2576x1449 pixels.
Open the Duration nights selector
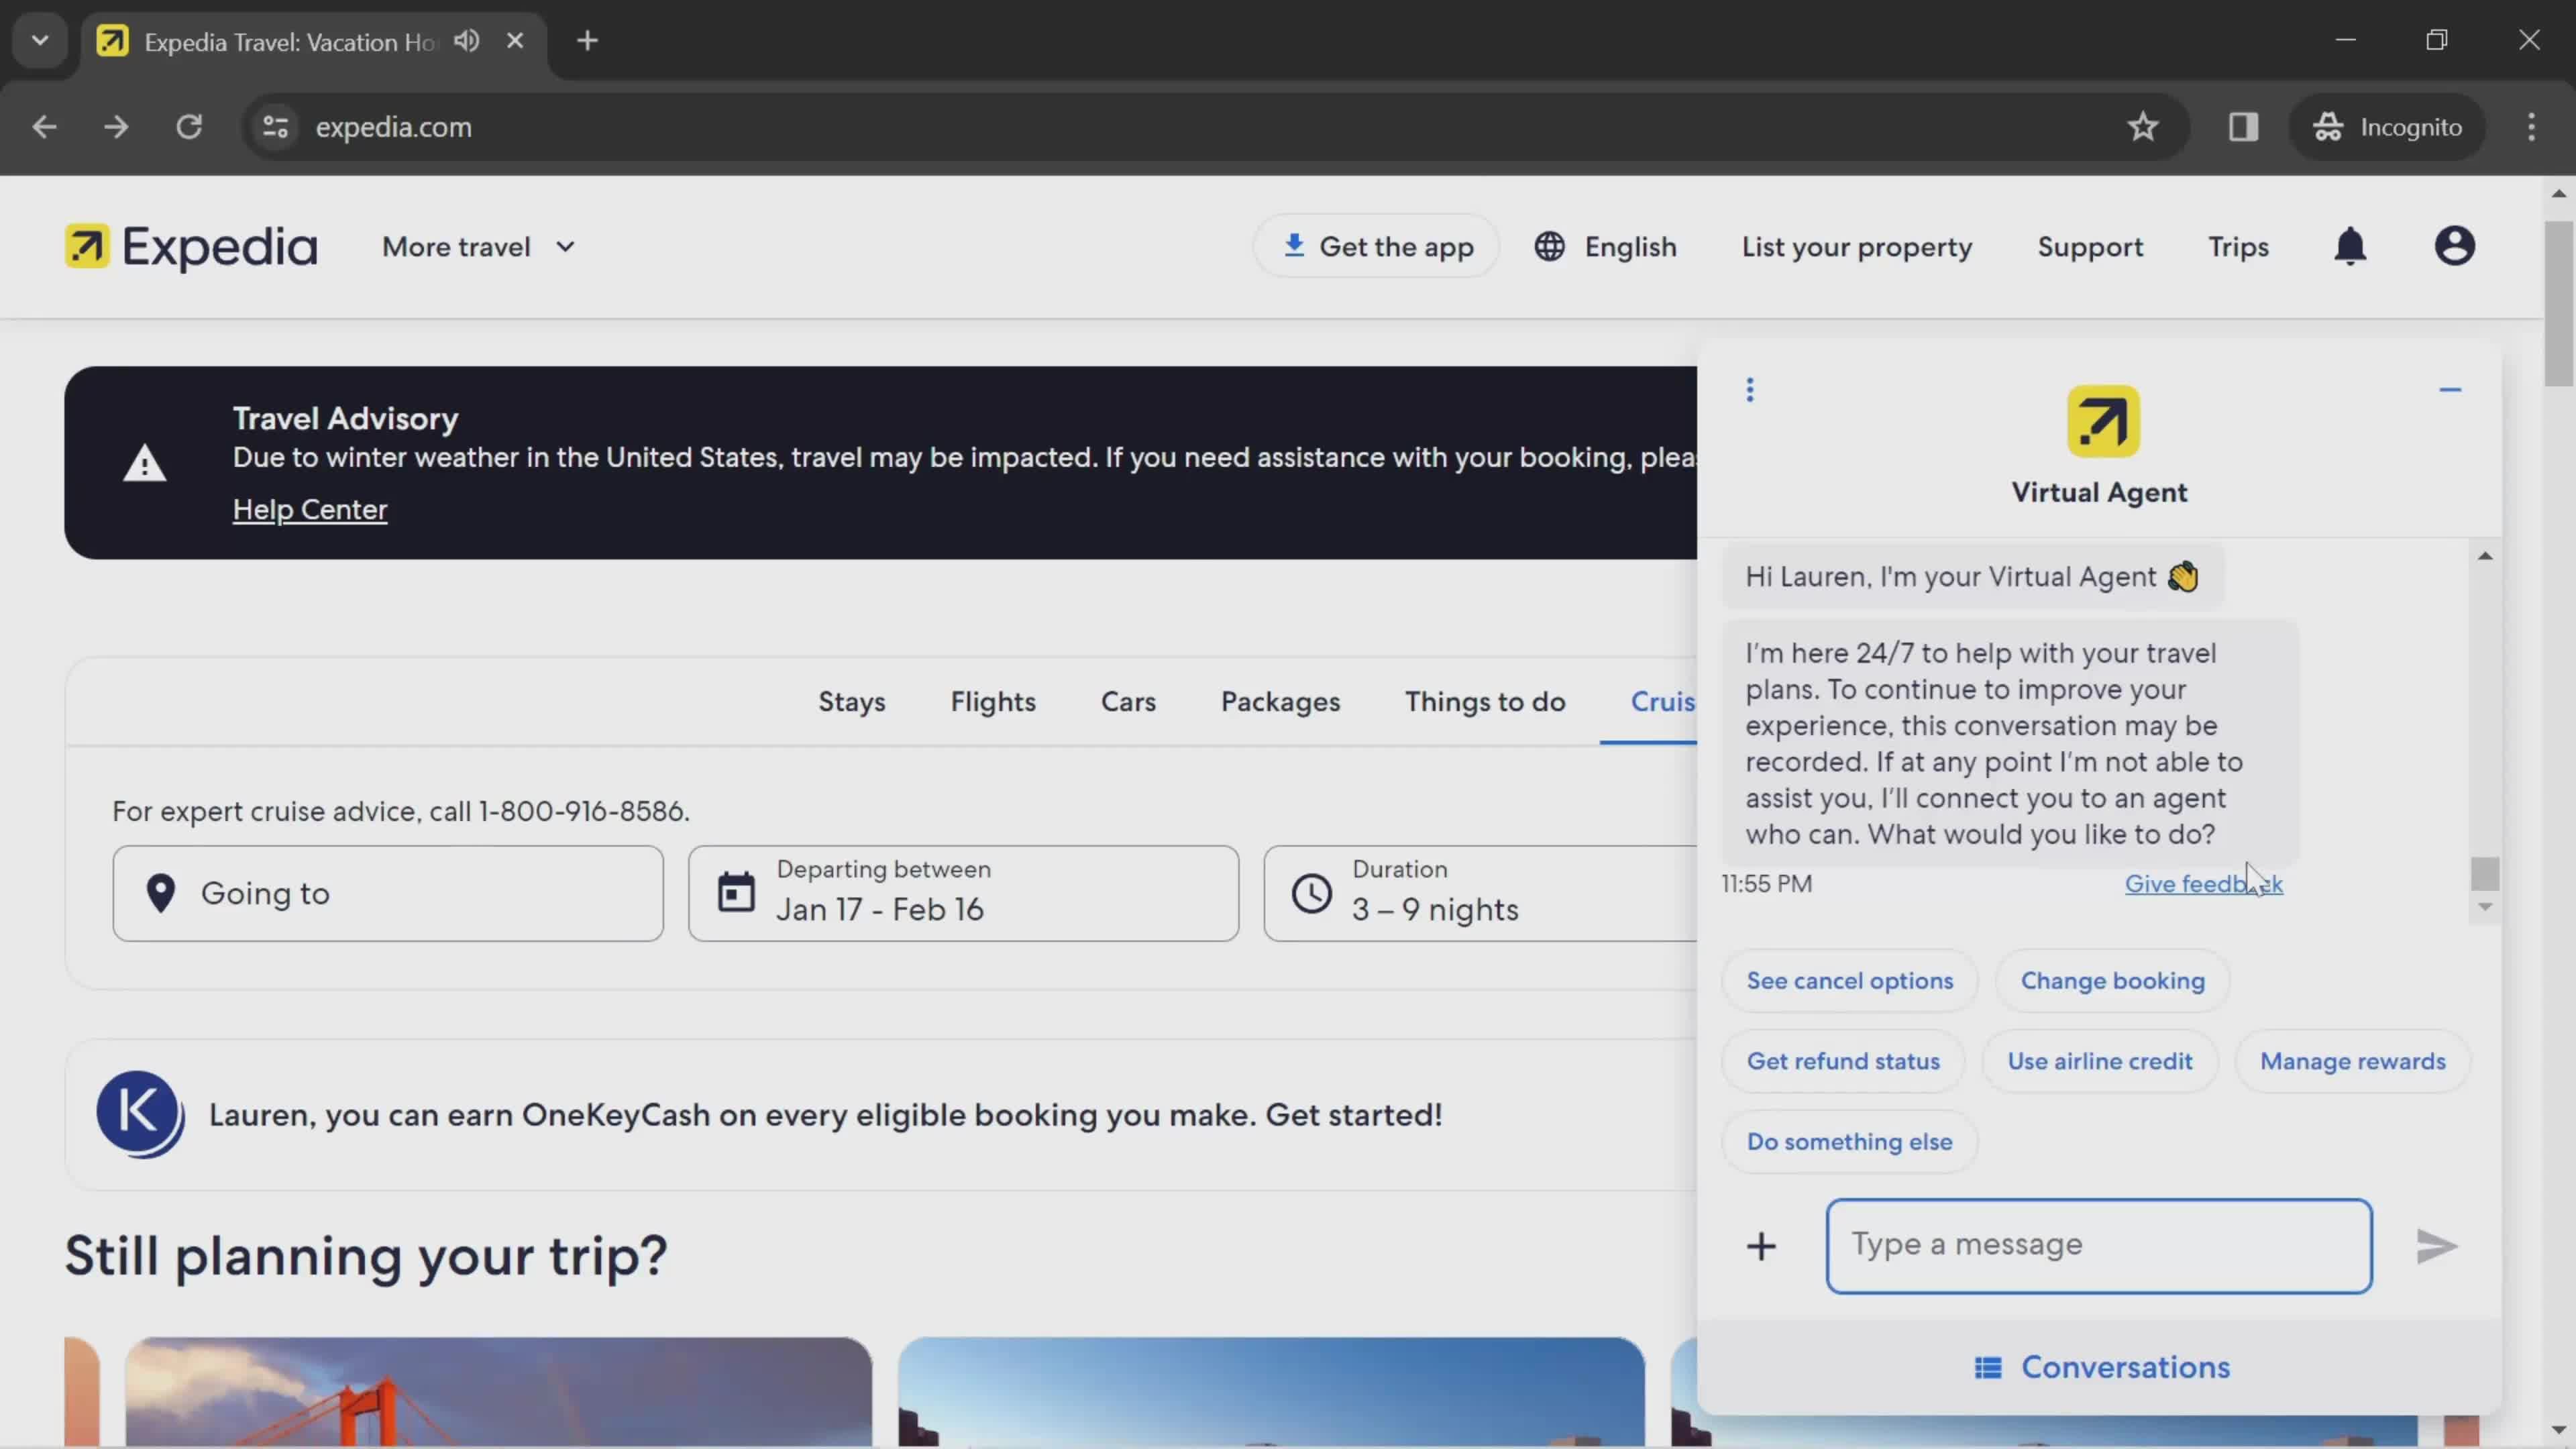coord(1480,893)
